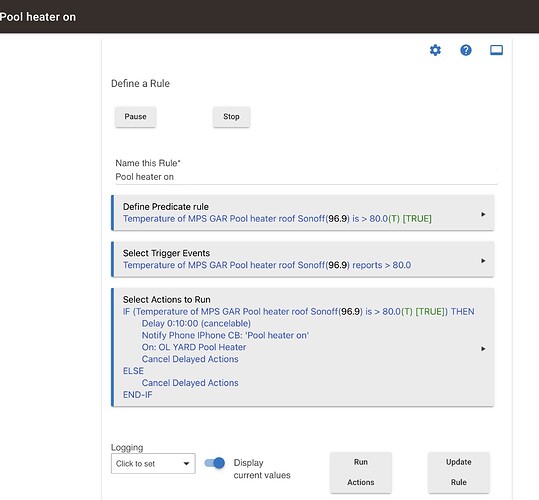Click the Run Actions button
The height and width of the screenshot is (500, 539).
(x=361, y=473)
